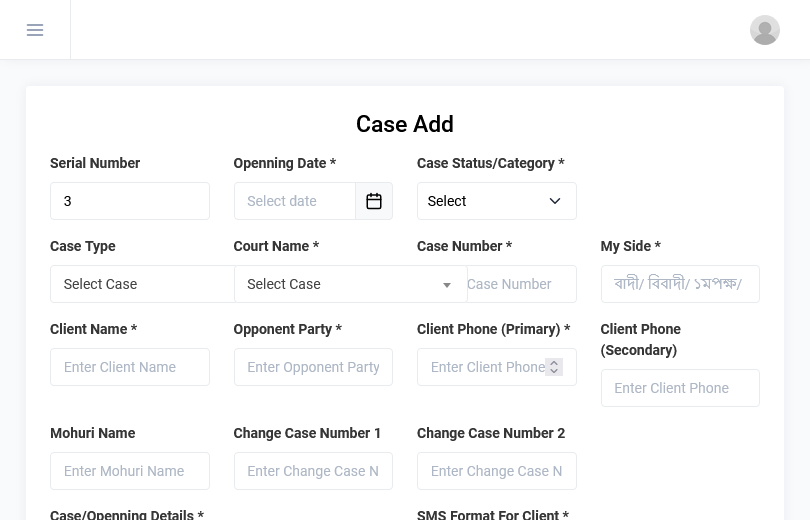Click the Court Name field label
This screenshot has width=810, height=520.
pyautogui.click(x=276, y=246)
